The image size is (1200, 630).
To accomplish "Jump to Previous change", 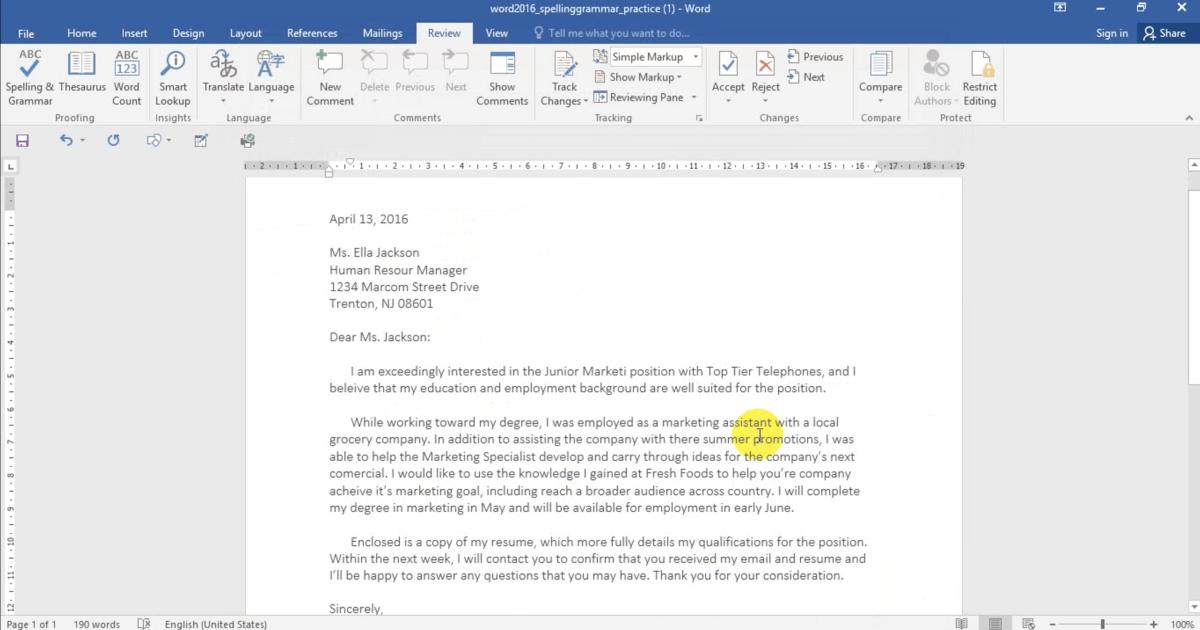I will click(x=815, y=57).
